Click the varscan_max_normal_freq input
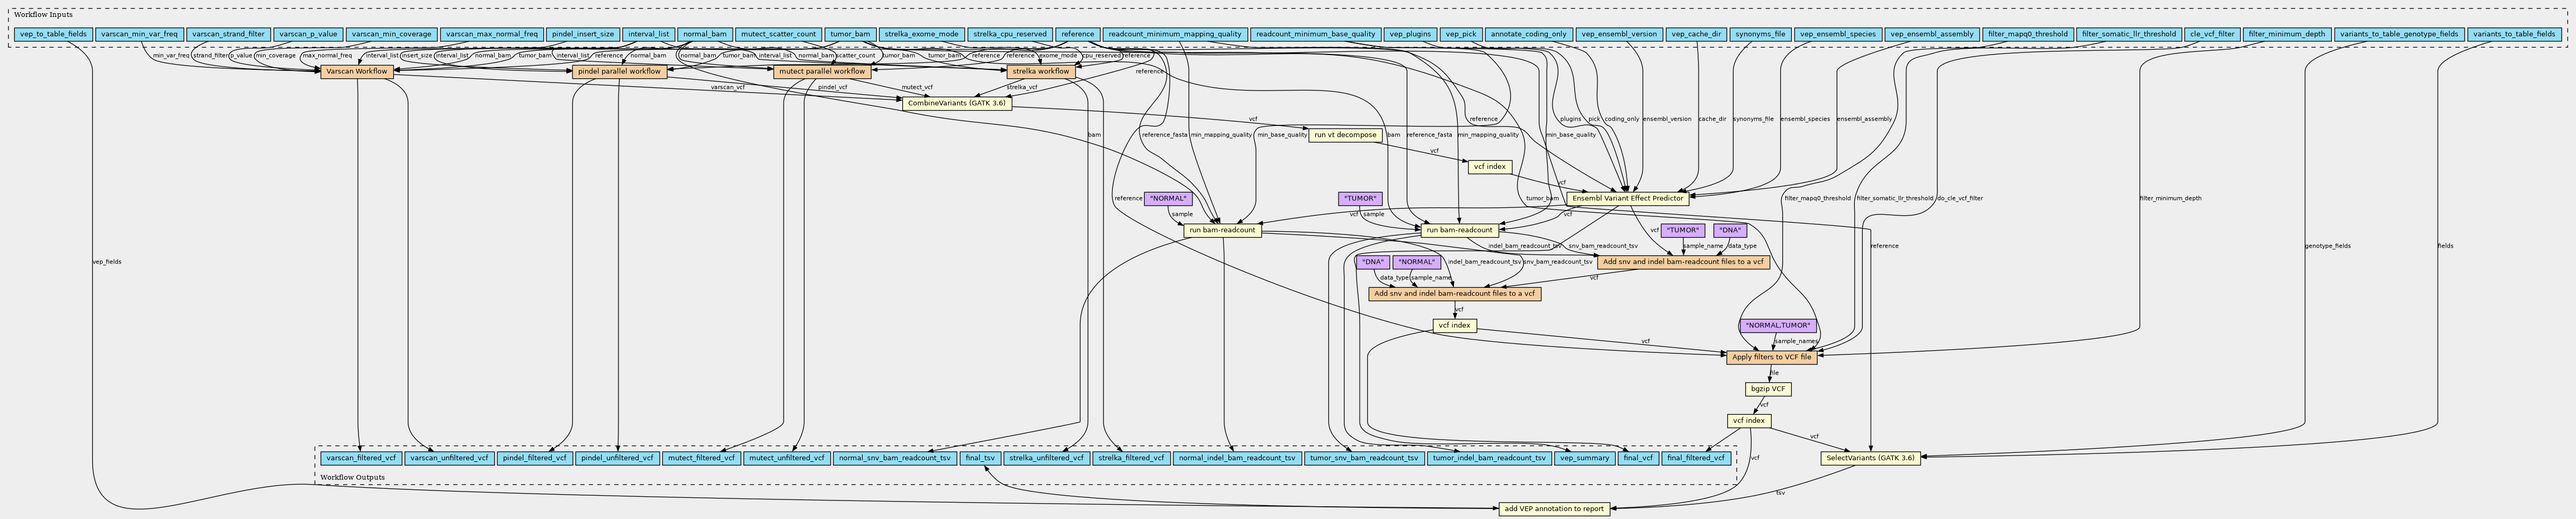This screenshot has height=519, width=2576. click(492, 34)
